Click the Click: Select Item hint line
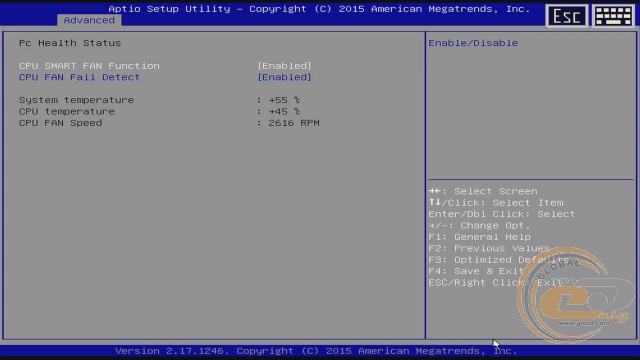 [x=496, y=203]
